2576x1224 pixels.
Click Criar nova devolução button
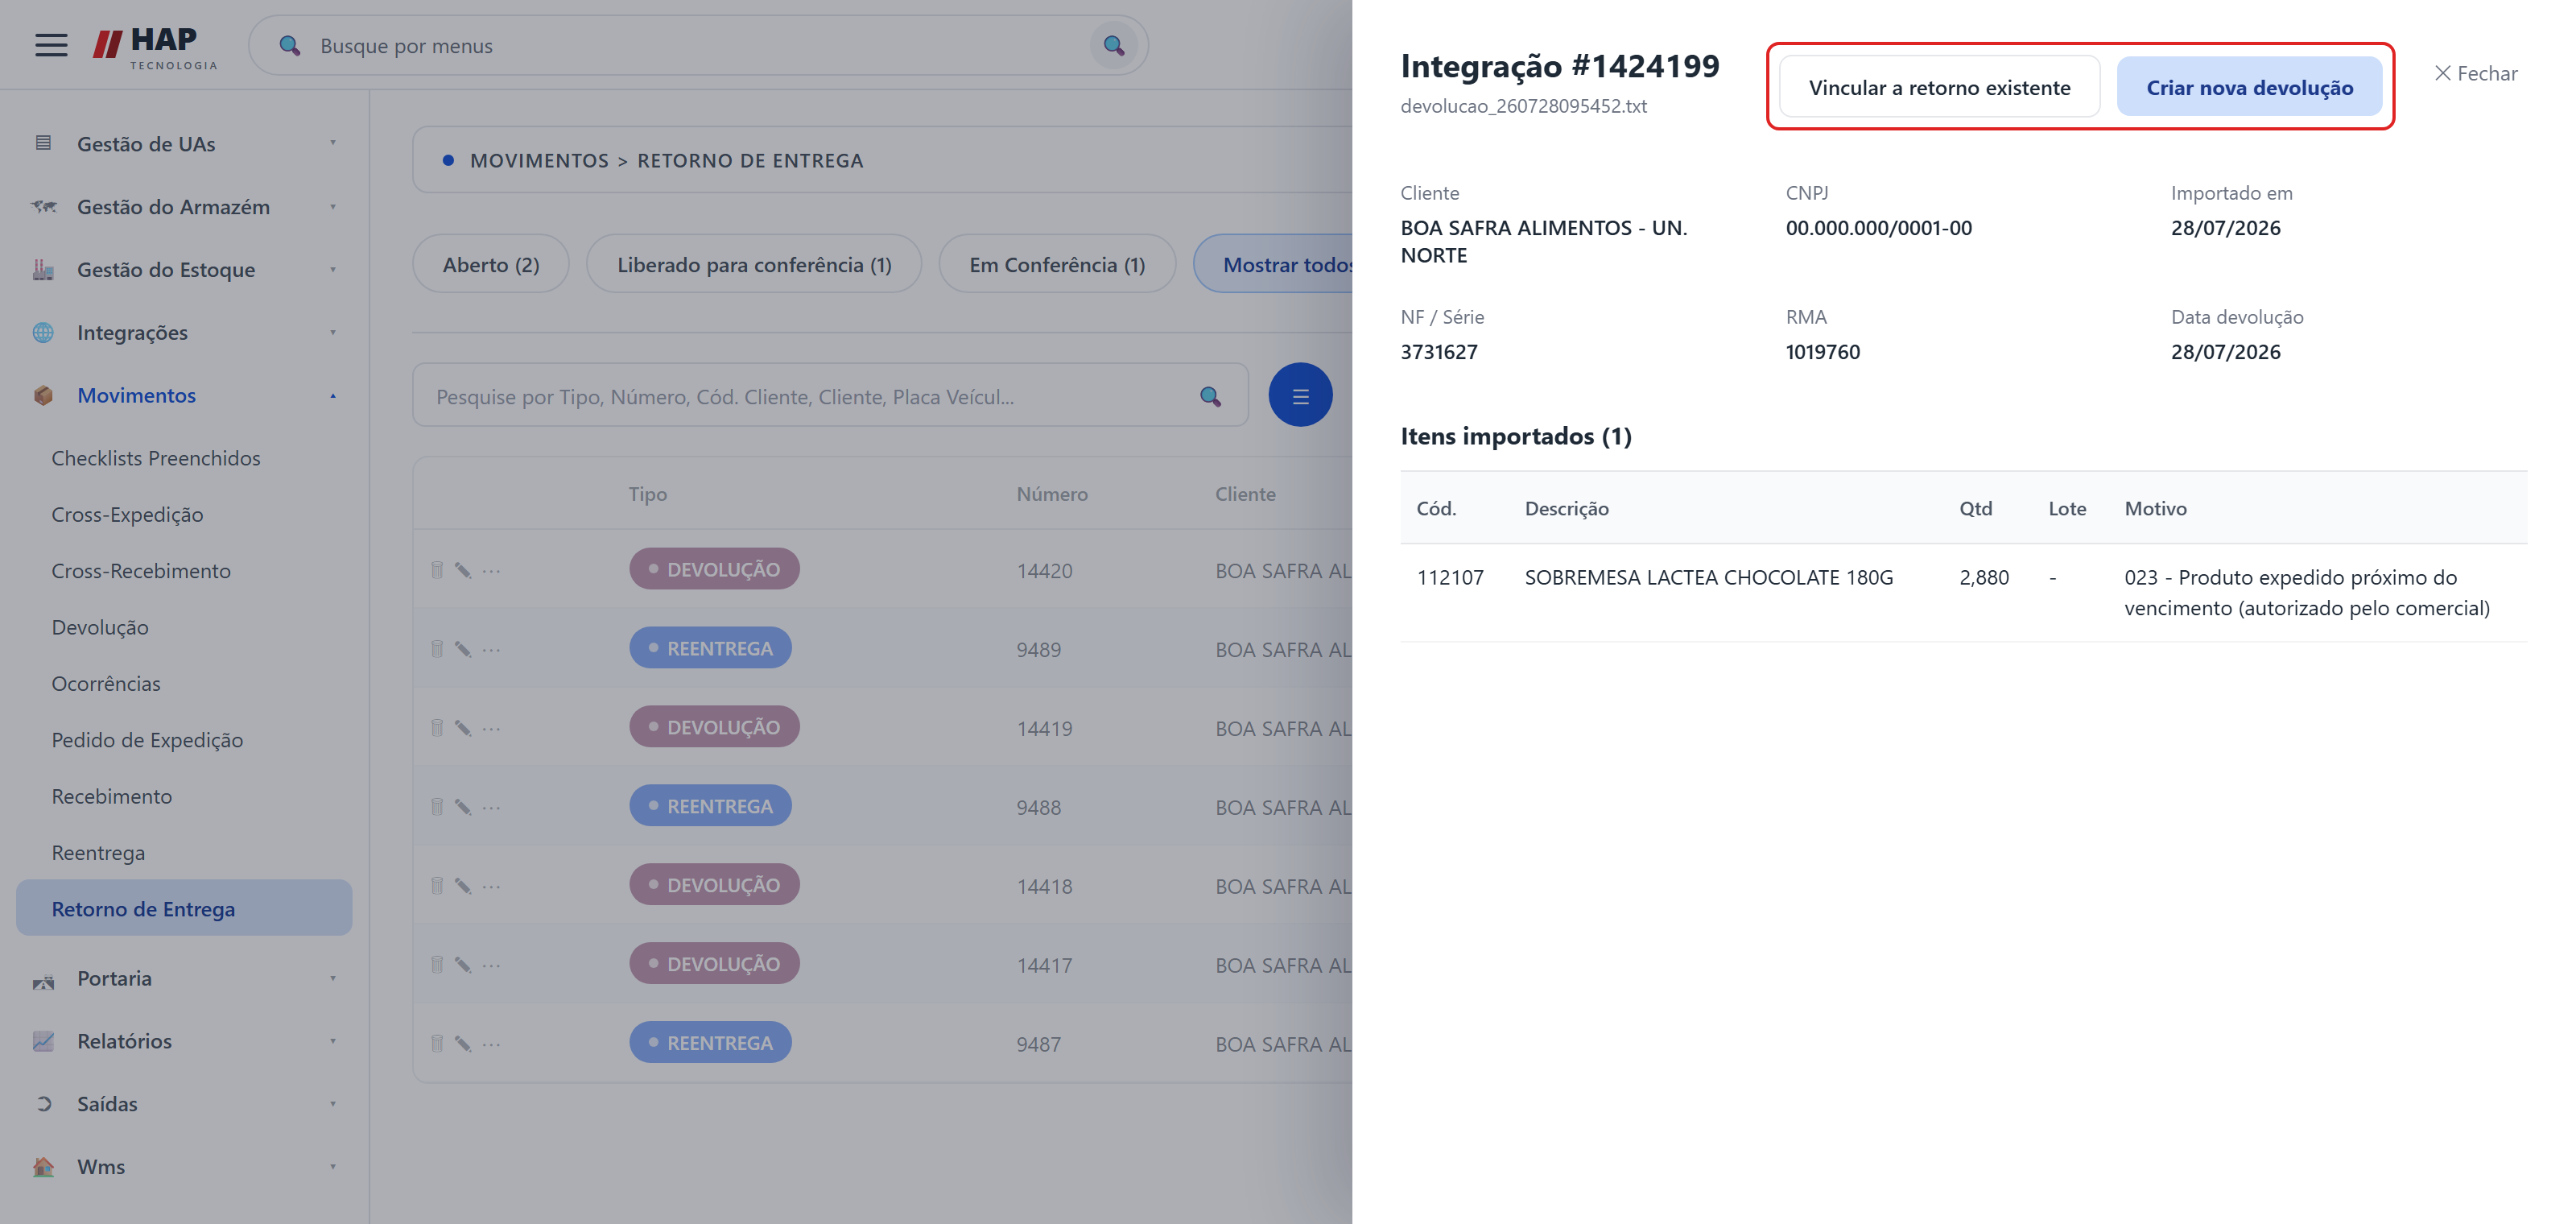[2249, 87]
